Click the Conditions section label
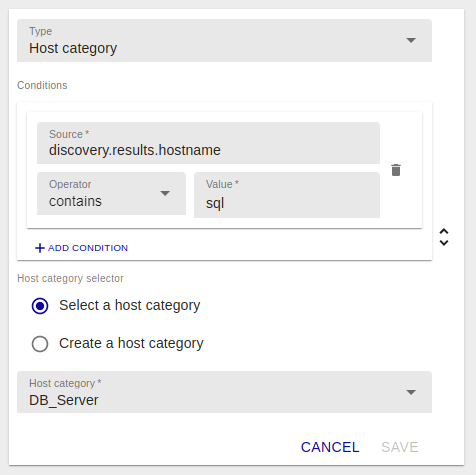The height and width of the screenshot is (475, 476). tap(42, 85)
